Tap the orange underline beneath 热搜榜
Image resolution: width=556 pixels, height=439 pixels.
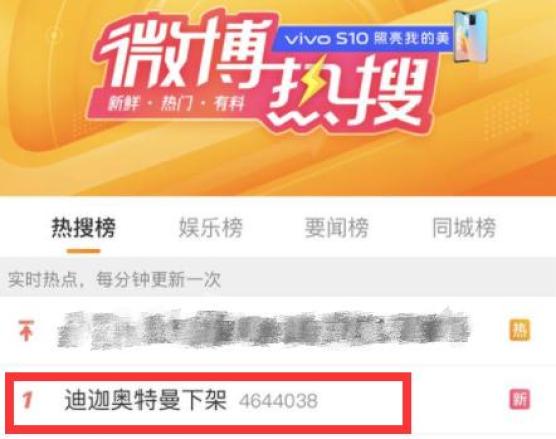[84, 251]
